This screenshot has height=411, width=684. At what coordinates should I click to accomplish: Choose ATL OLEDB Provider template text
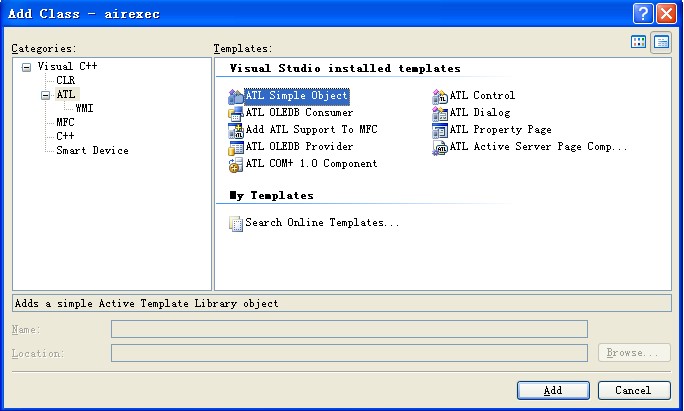pyautogui.click(x=299, y=147)
